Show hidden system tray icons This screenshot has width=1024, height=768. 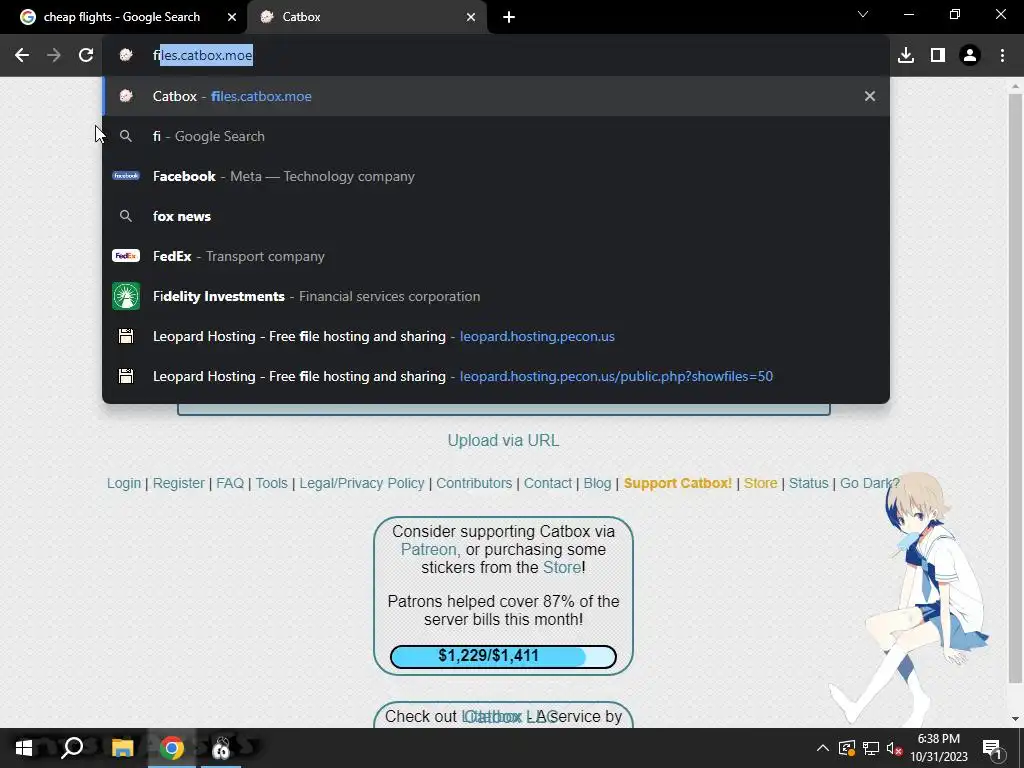coord(823,748)
